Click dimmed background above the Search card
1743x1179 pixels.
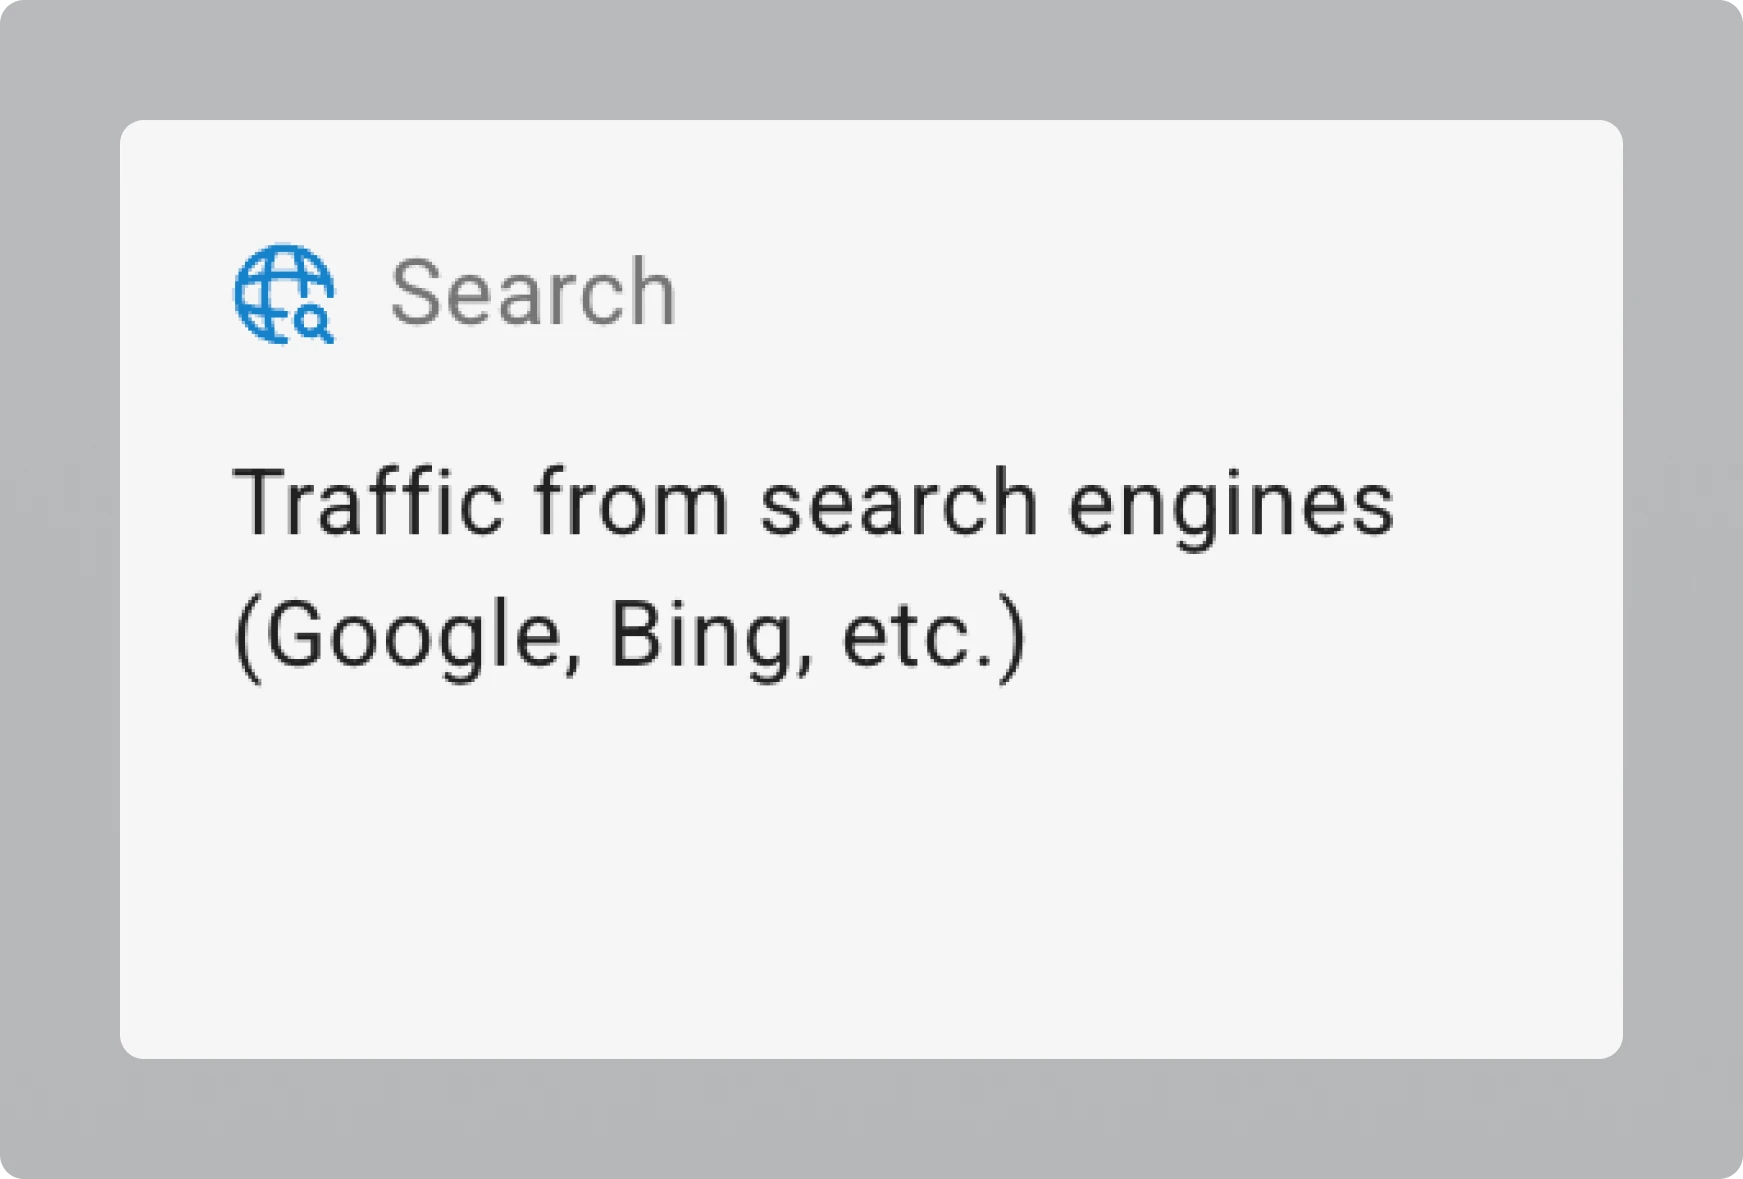tap(870, 58)
